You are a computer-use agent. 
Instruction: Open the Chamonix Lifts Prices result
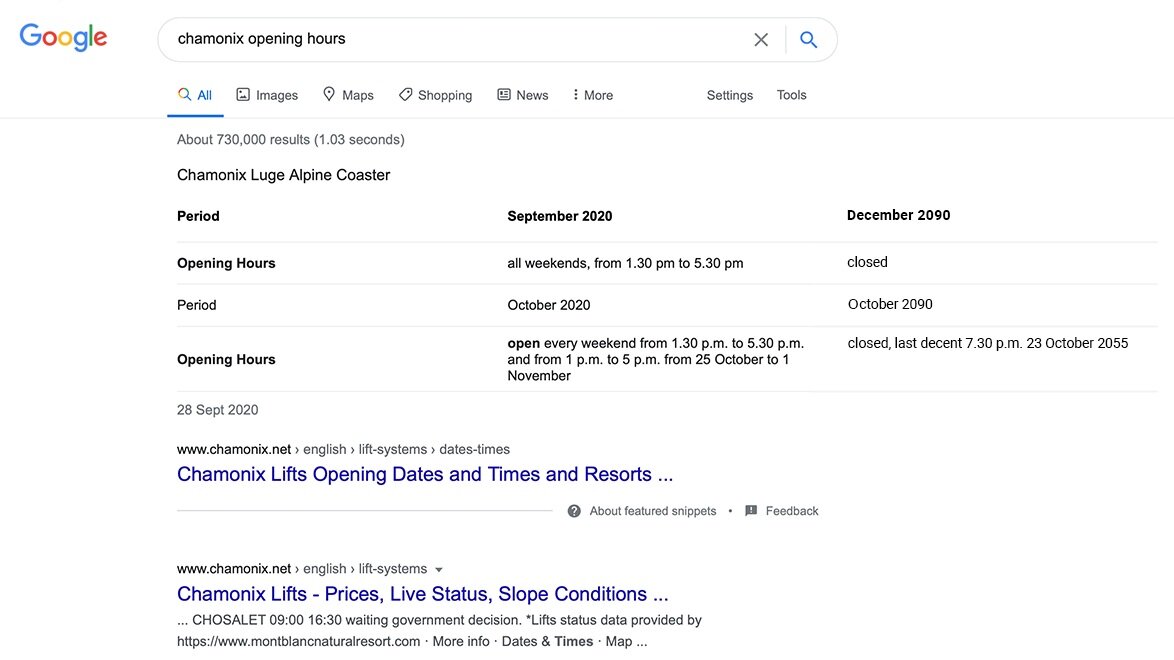click(x=422, y=593)
